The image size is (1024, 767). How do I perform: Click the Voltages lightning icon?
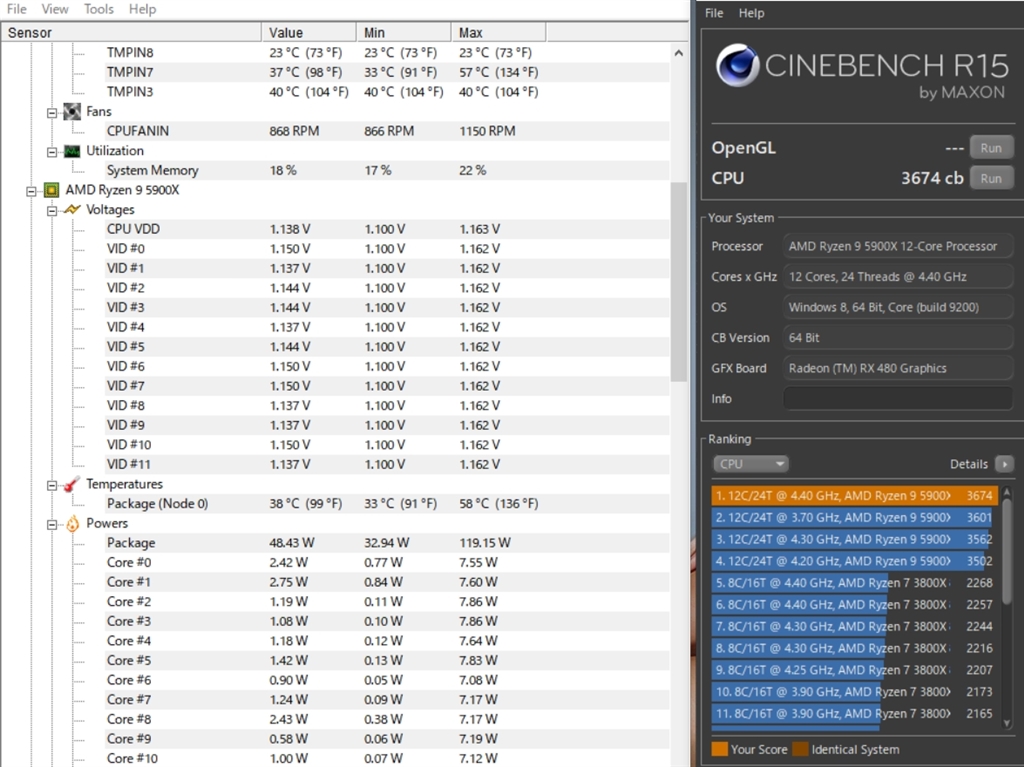point(72,210)
